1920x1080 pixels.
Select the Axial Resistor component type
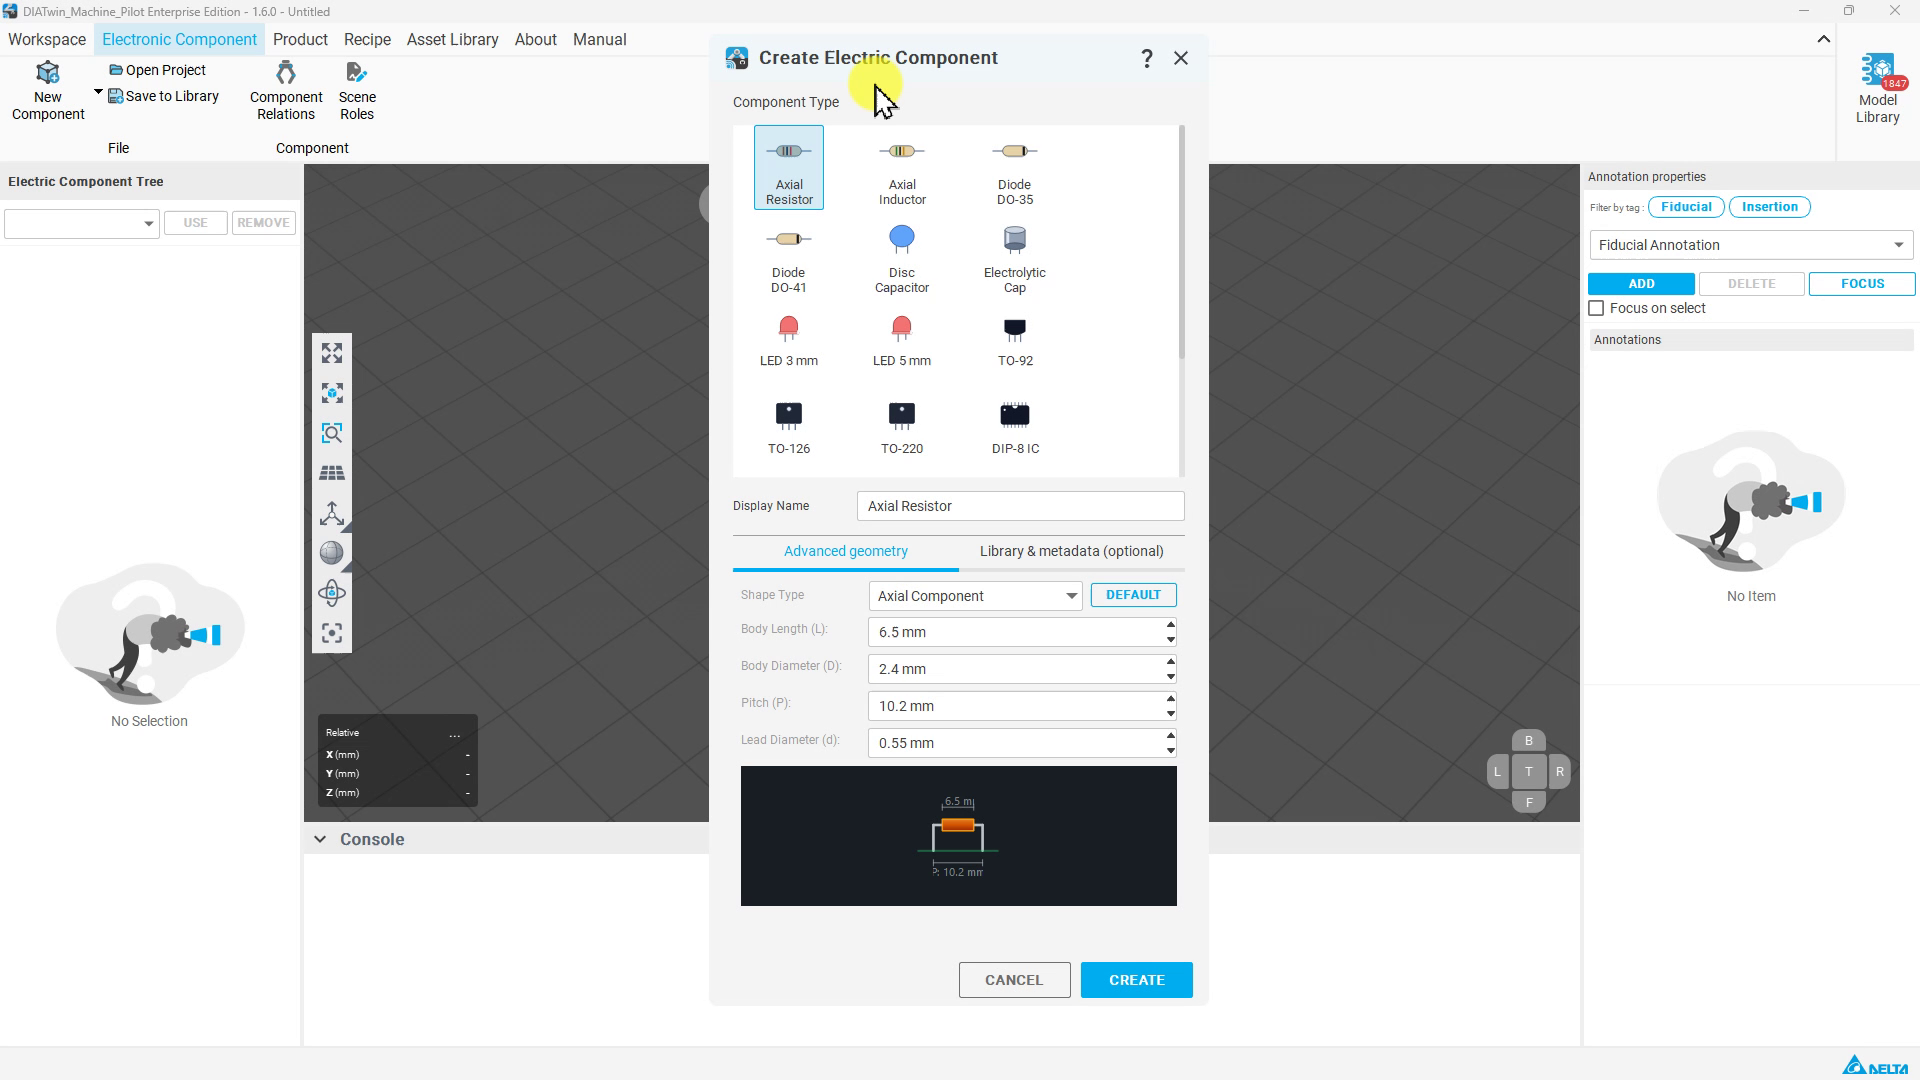789,167
